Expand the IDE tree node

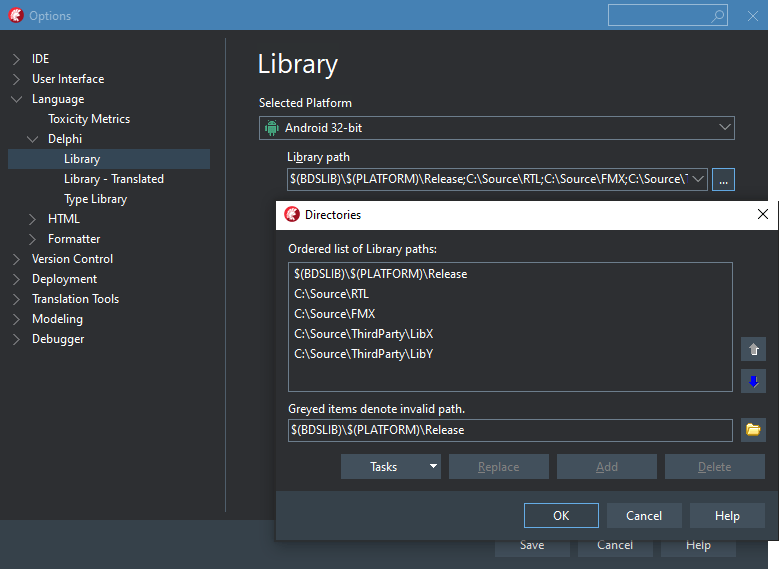tap(17, 59)
